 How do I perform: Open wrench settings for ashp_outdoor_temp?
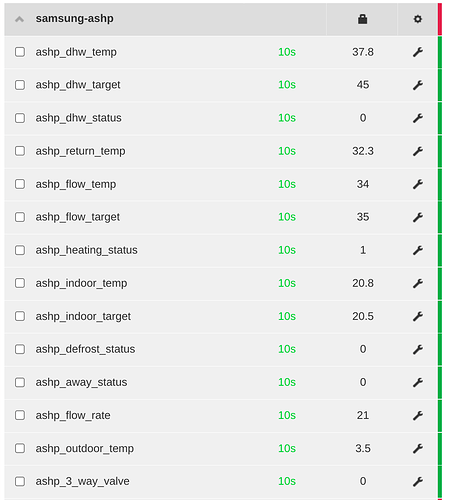pyautogui.click(x=418, y=448)
